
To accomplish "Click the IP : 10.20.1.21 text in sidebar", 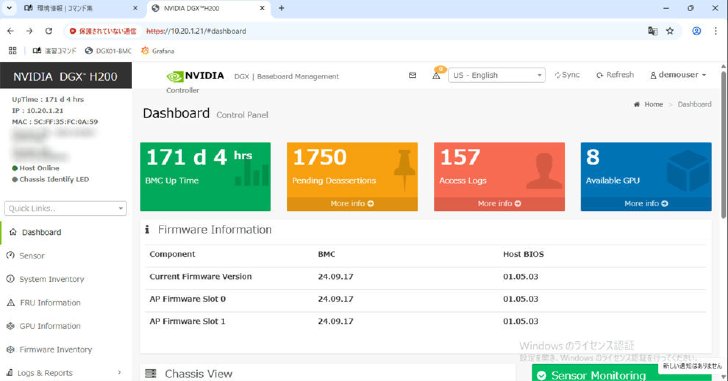I will click(x=38, y=110).
